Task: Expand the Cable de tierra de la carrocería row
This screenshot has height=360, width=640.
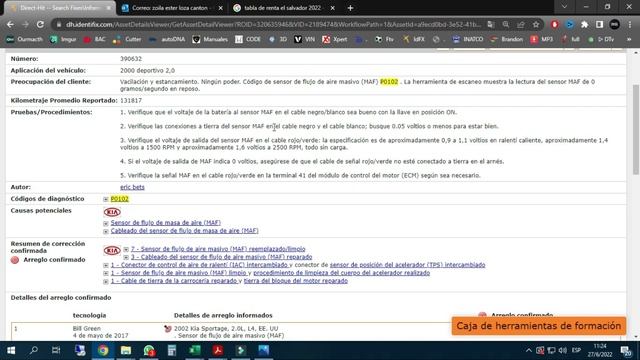Action: coord(106,282)
